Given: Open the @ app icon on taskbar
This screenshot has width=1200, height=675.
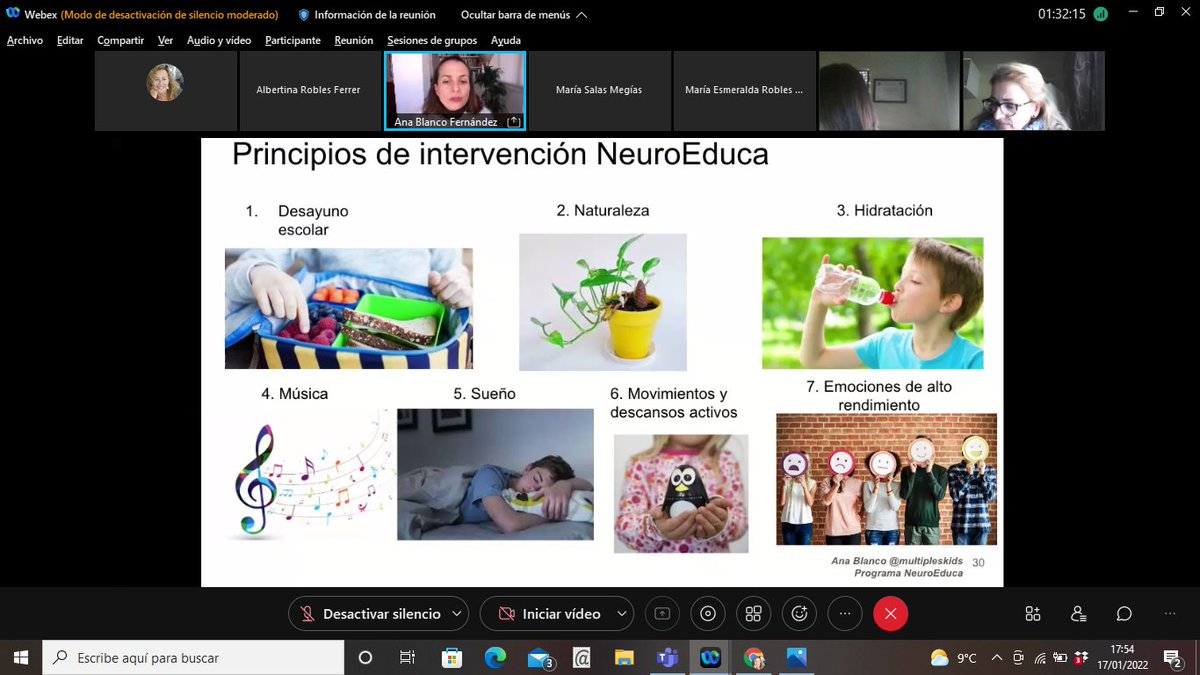Looking at the screenshot, I should click(x=581, y=657).
